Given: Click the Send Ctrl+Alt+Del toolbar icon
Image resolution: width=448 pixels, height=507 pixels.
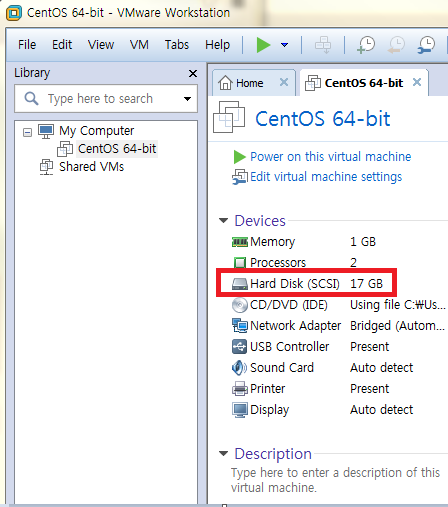Looking at the screenshot, I should (x=323, y=45).
